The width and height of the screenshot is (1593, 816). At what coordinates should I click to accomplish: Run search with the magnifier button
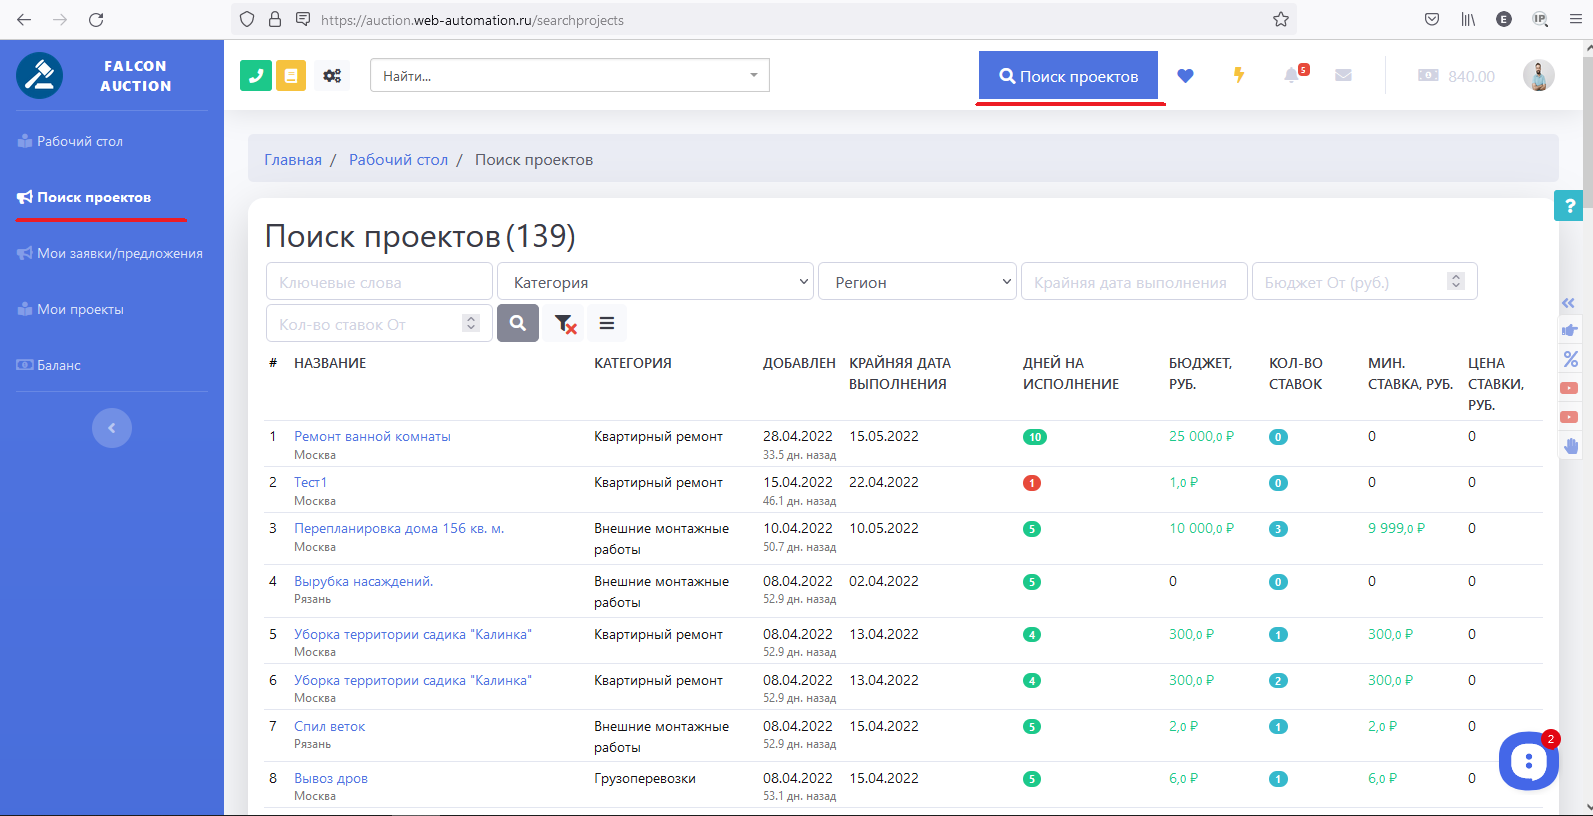(x=518, y=323)
